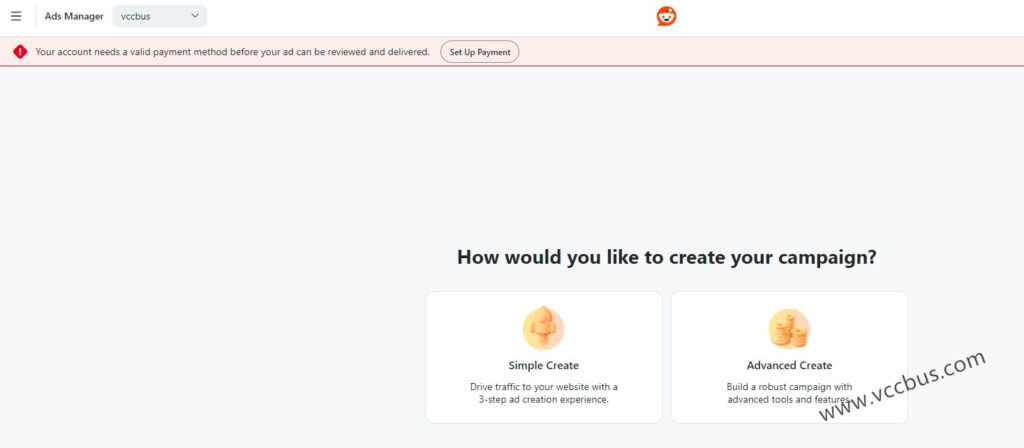Open the hamburger navigation menu
This screenshot has height=448, width=1024.
pos(16,16)
